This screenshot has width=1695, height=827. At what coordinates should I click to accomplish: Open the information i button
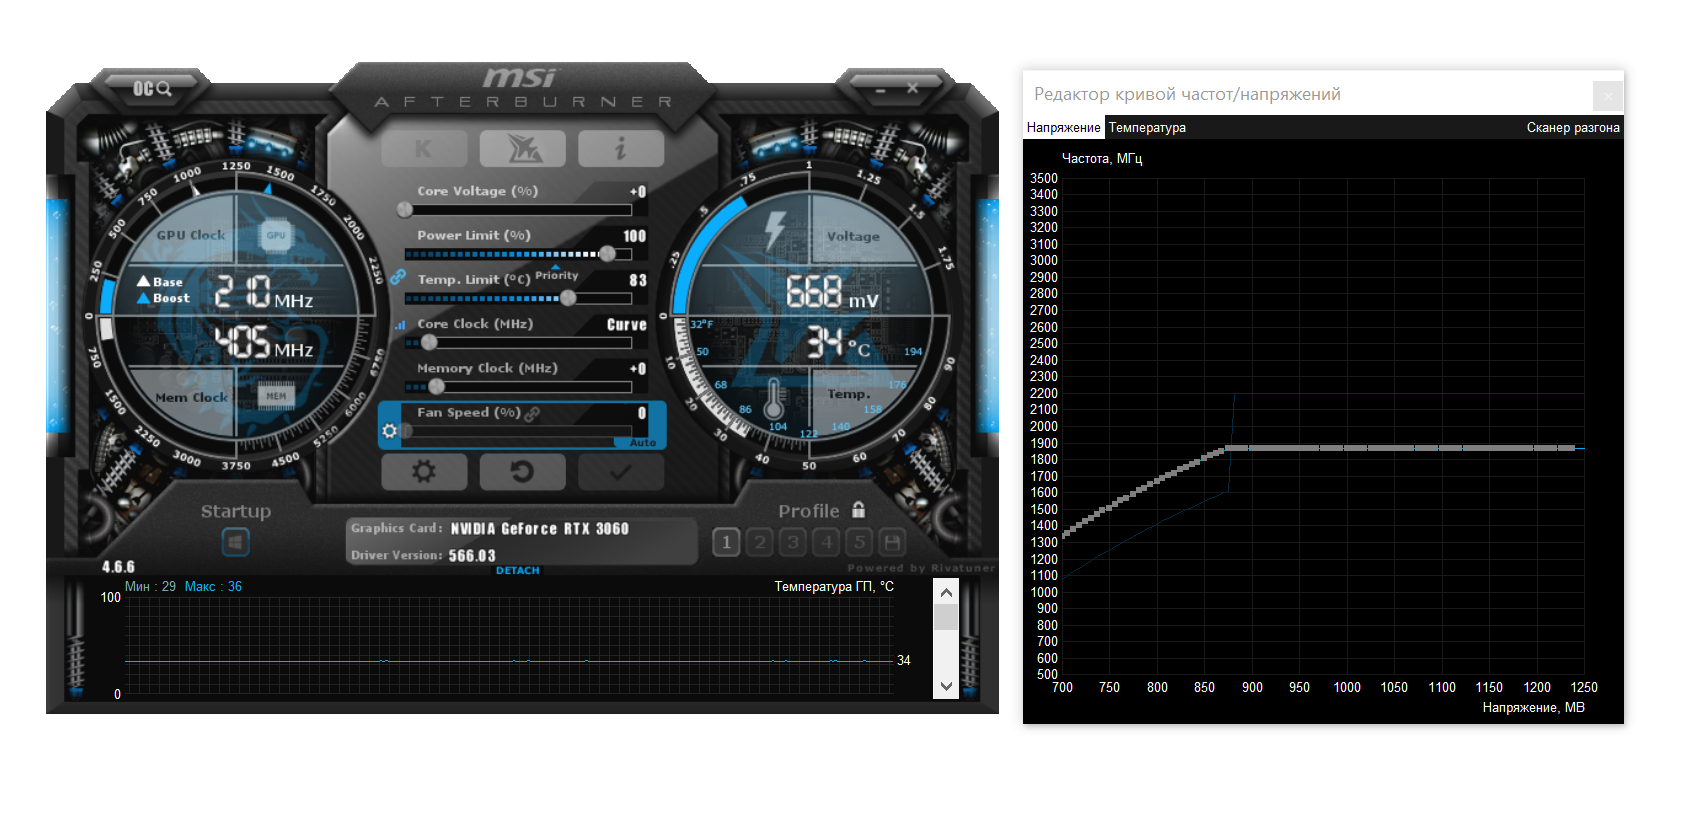620,149
